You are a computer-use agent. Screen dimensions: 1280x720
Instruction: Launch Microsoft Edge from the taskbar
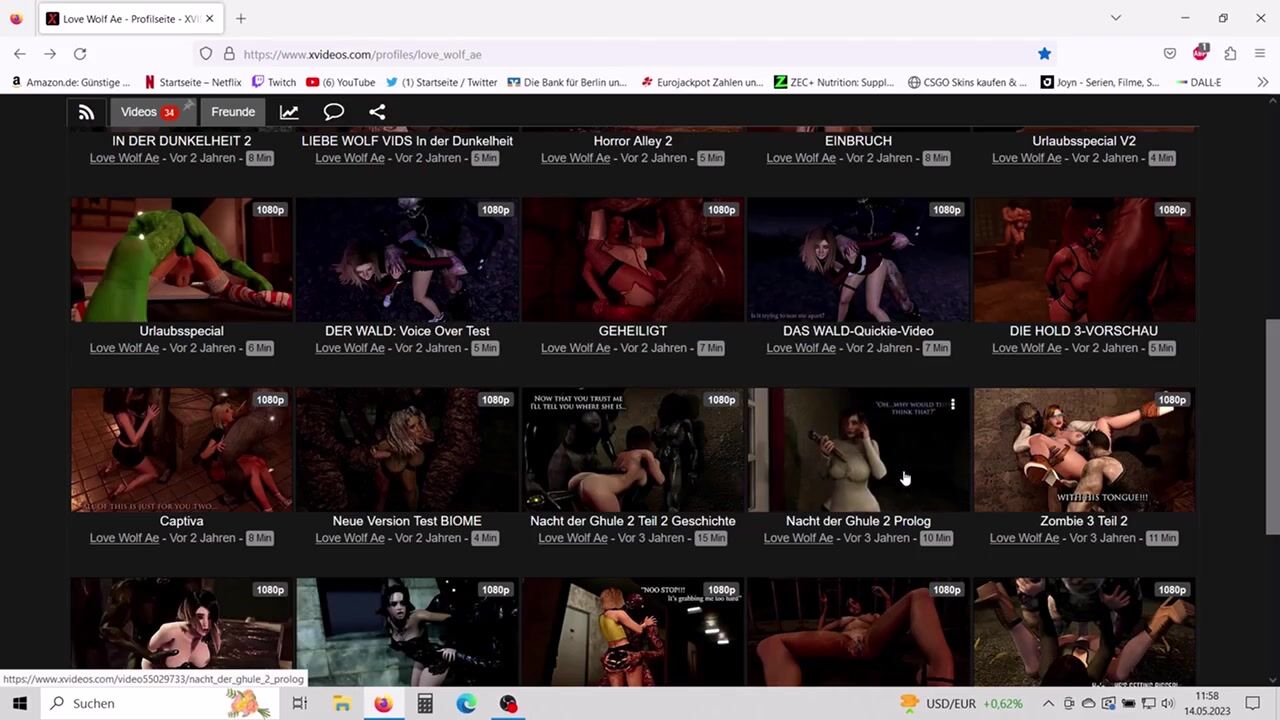pos(466,703)
